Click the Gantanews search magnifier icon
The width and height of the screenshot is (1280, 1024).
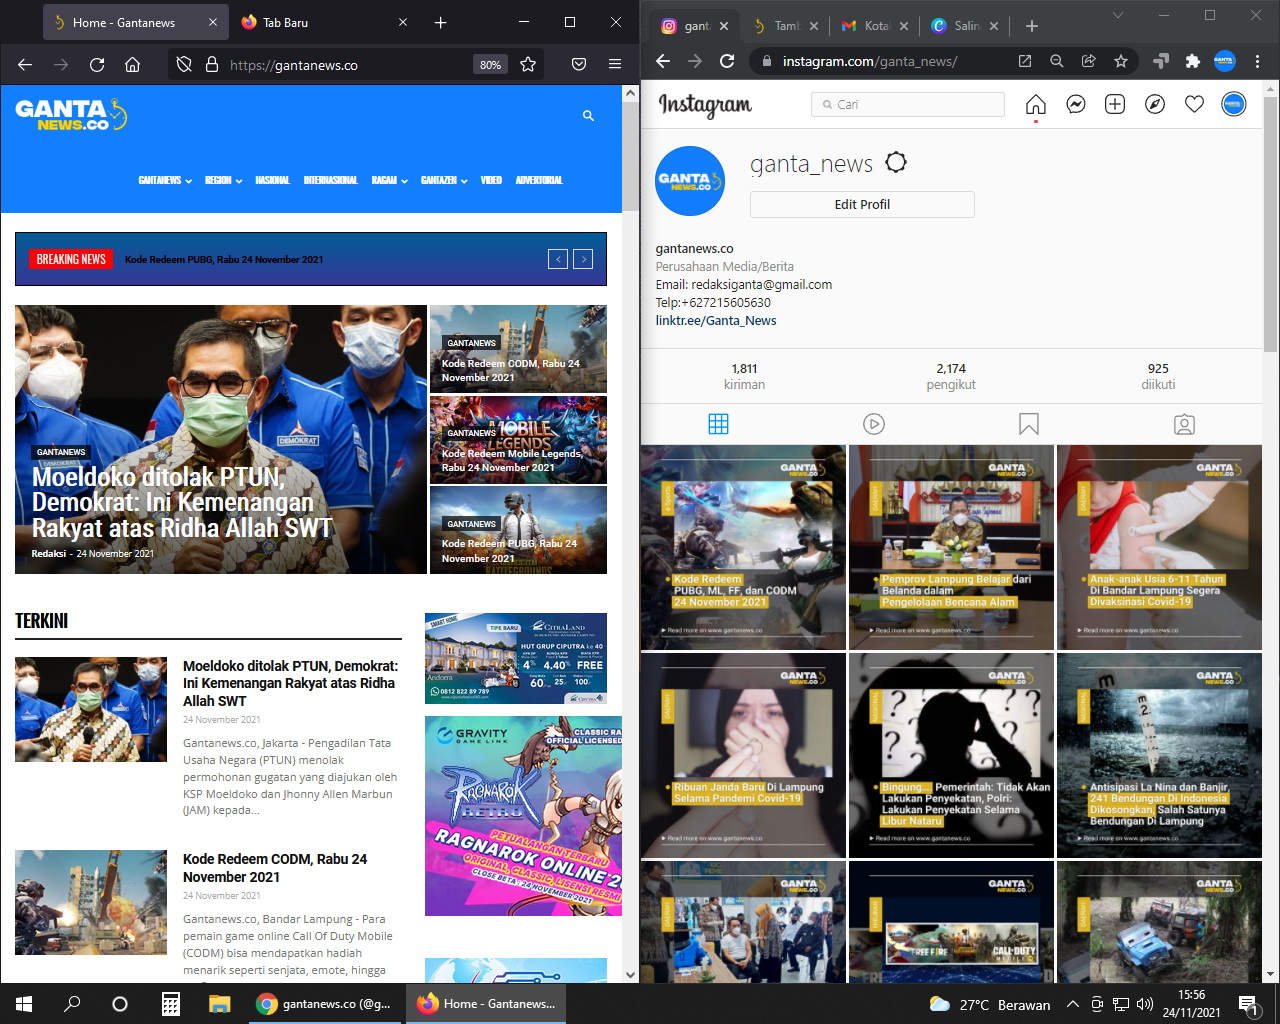point(588,116)
